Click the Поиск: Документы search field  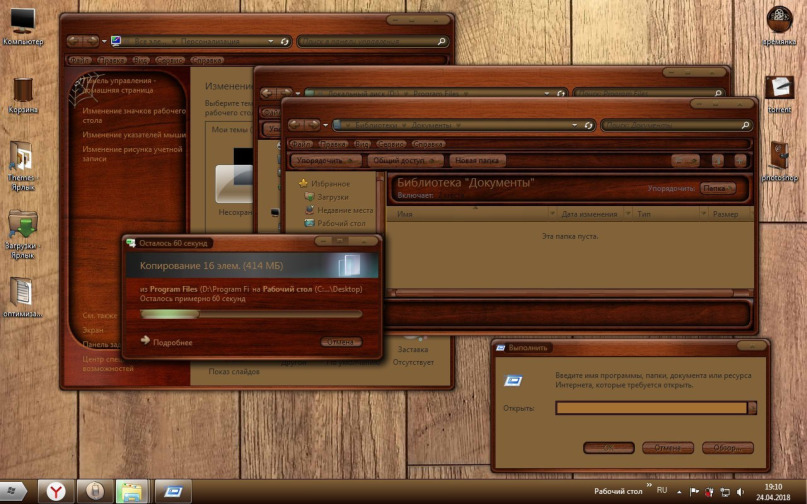(x=670, y=125)
